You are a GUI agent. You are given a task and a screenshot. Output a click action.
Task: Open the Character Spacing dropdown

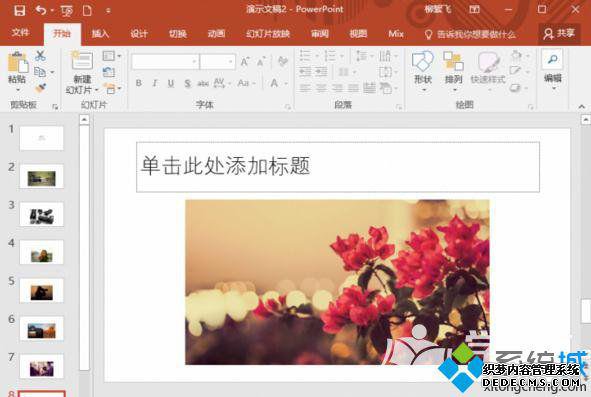[222, 83]
